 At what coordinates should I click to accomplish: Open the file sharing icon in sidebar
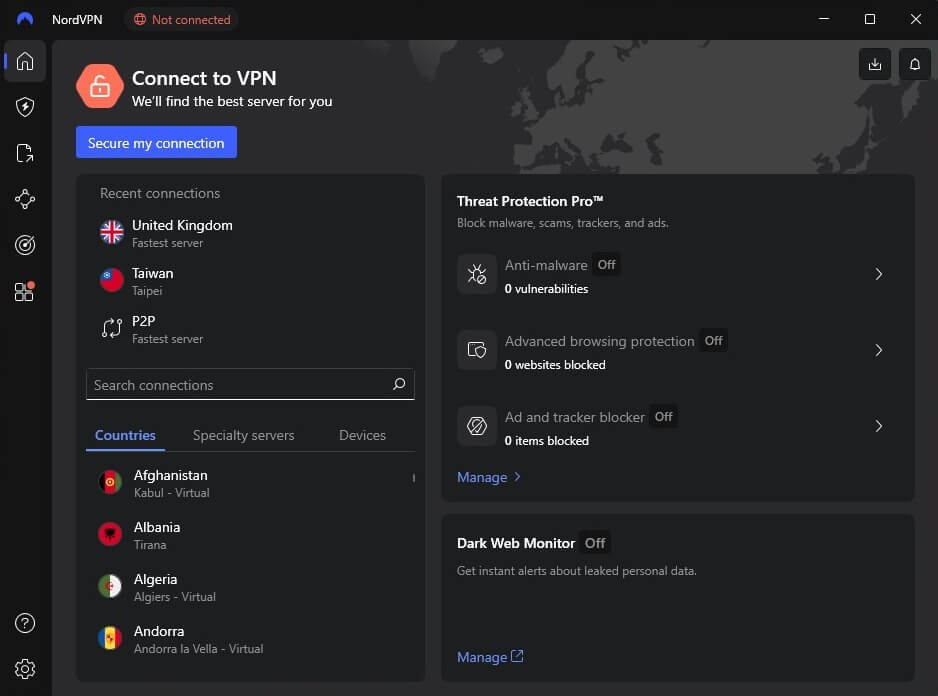click(x=25, y=153)
